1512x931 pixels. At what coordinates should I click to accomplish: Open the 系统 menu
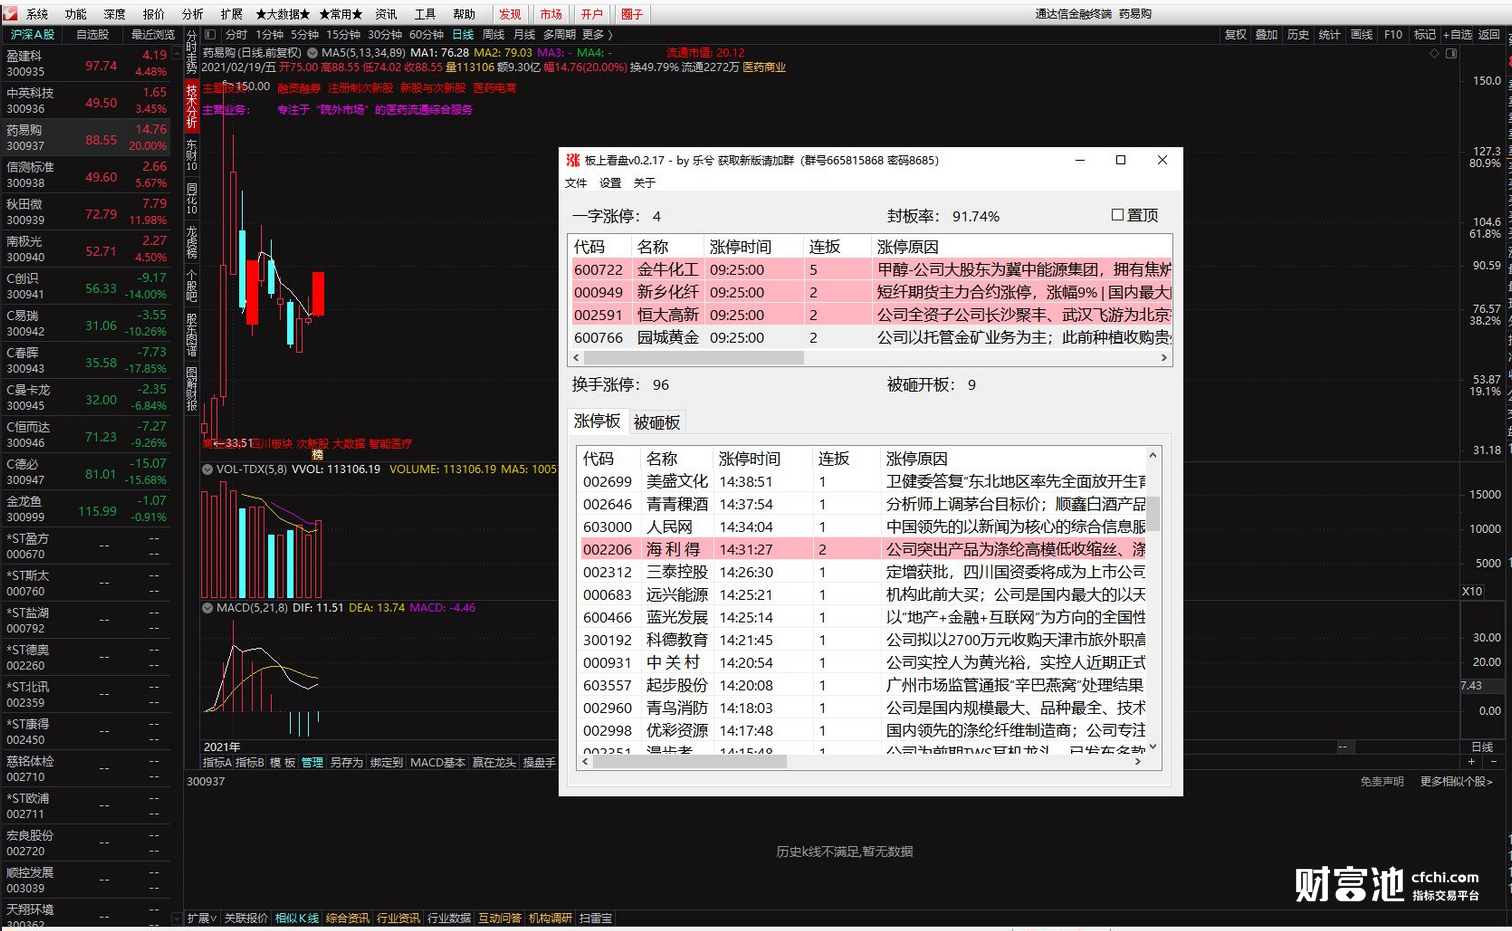37,14
